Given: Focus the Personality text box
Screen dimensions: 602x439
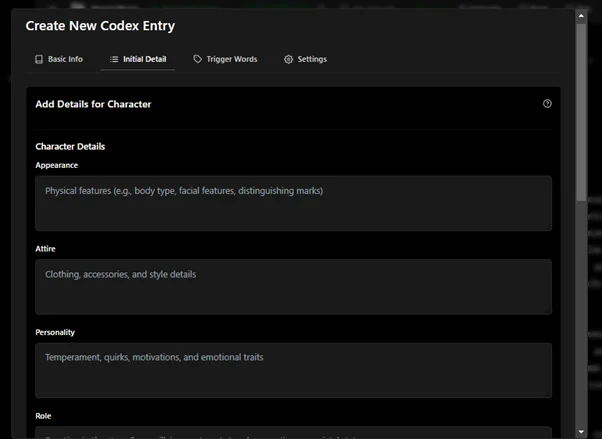Looking at the screenshot, I should click(293, 371).
